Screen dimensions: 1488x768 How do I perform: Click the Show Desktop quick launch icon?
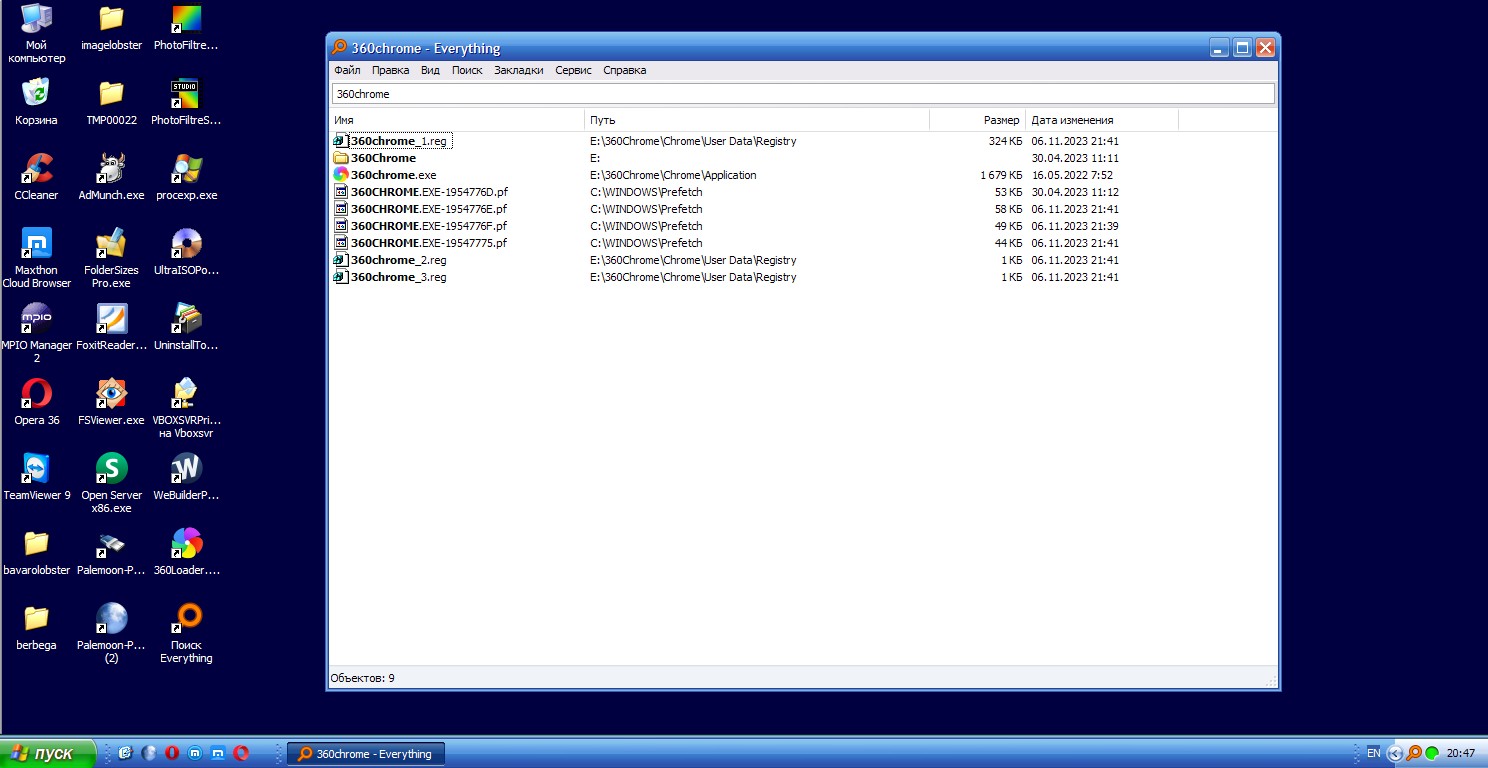tap(125, 753)
